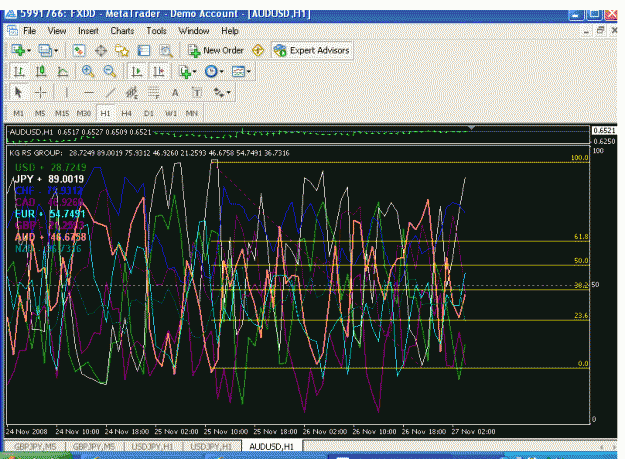Select the Trendline drawing tool
The height and width of the screenshot is (459, 625).
[110, 93]
